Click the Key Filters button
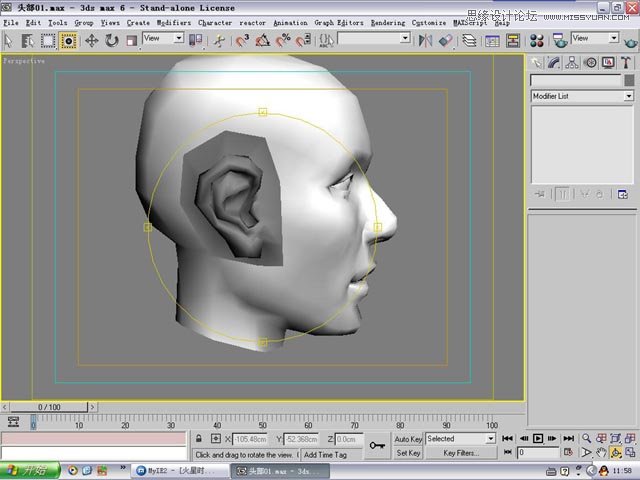640x480 pixels. coord(461,453)
